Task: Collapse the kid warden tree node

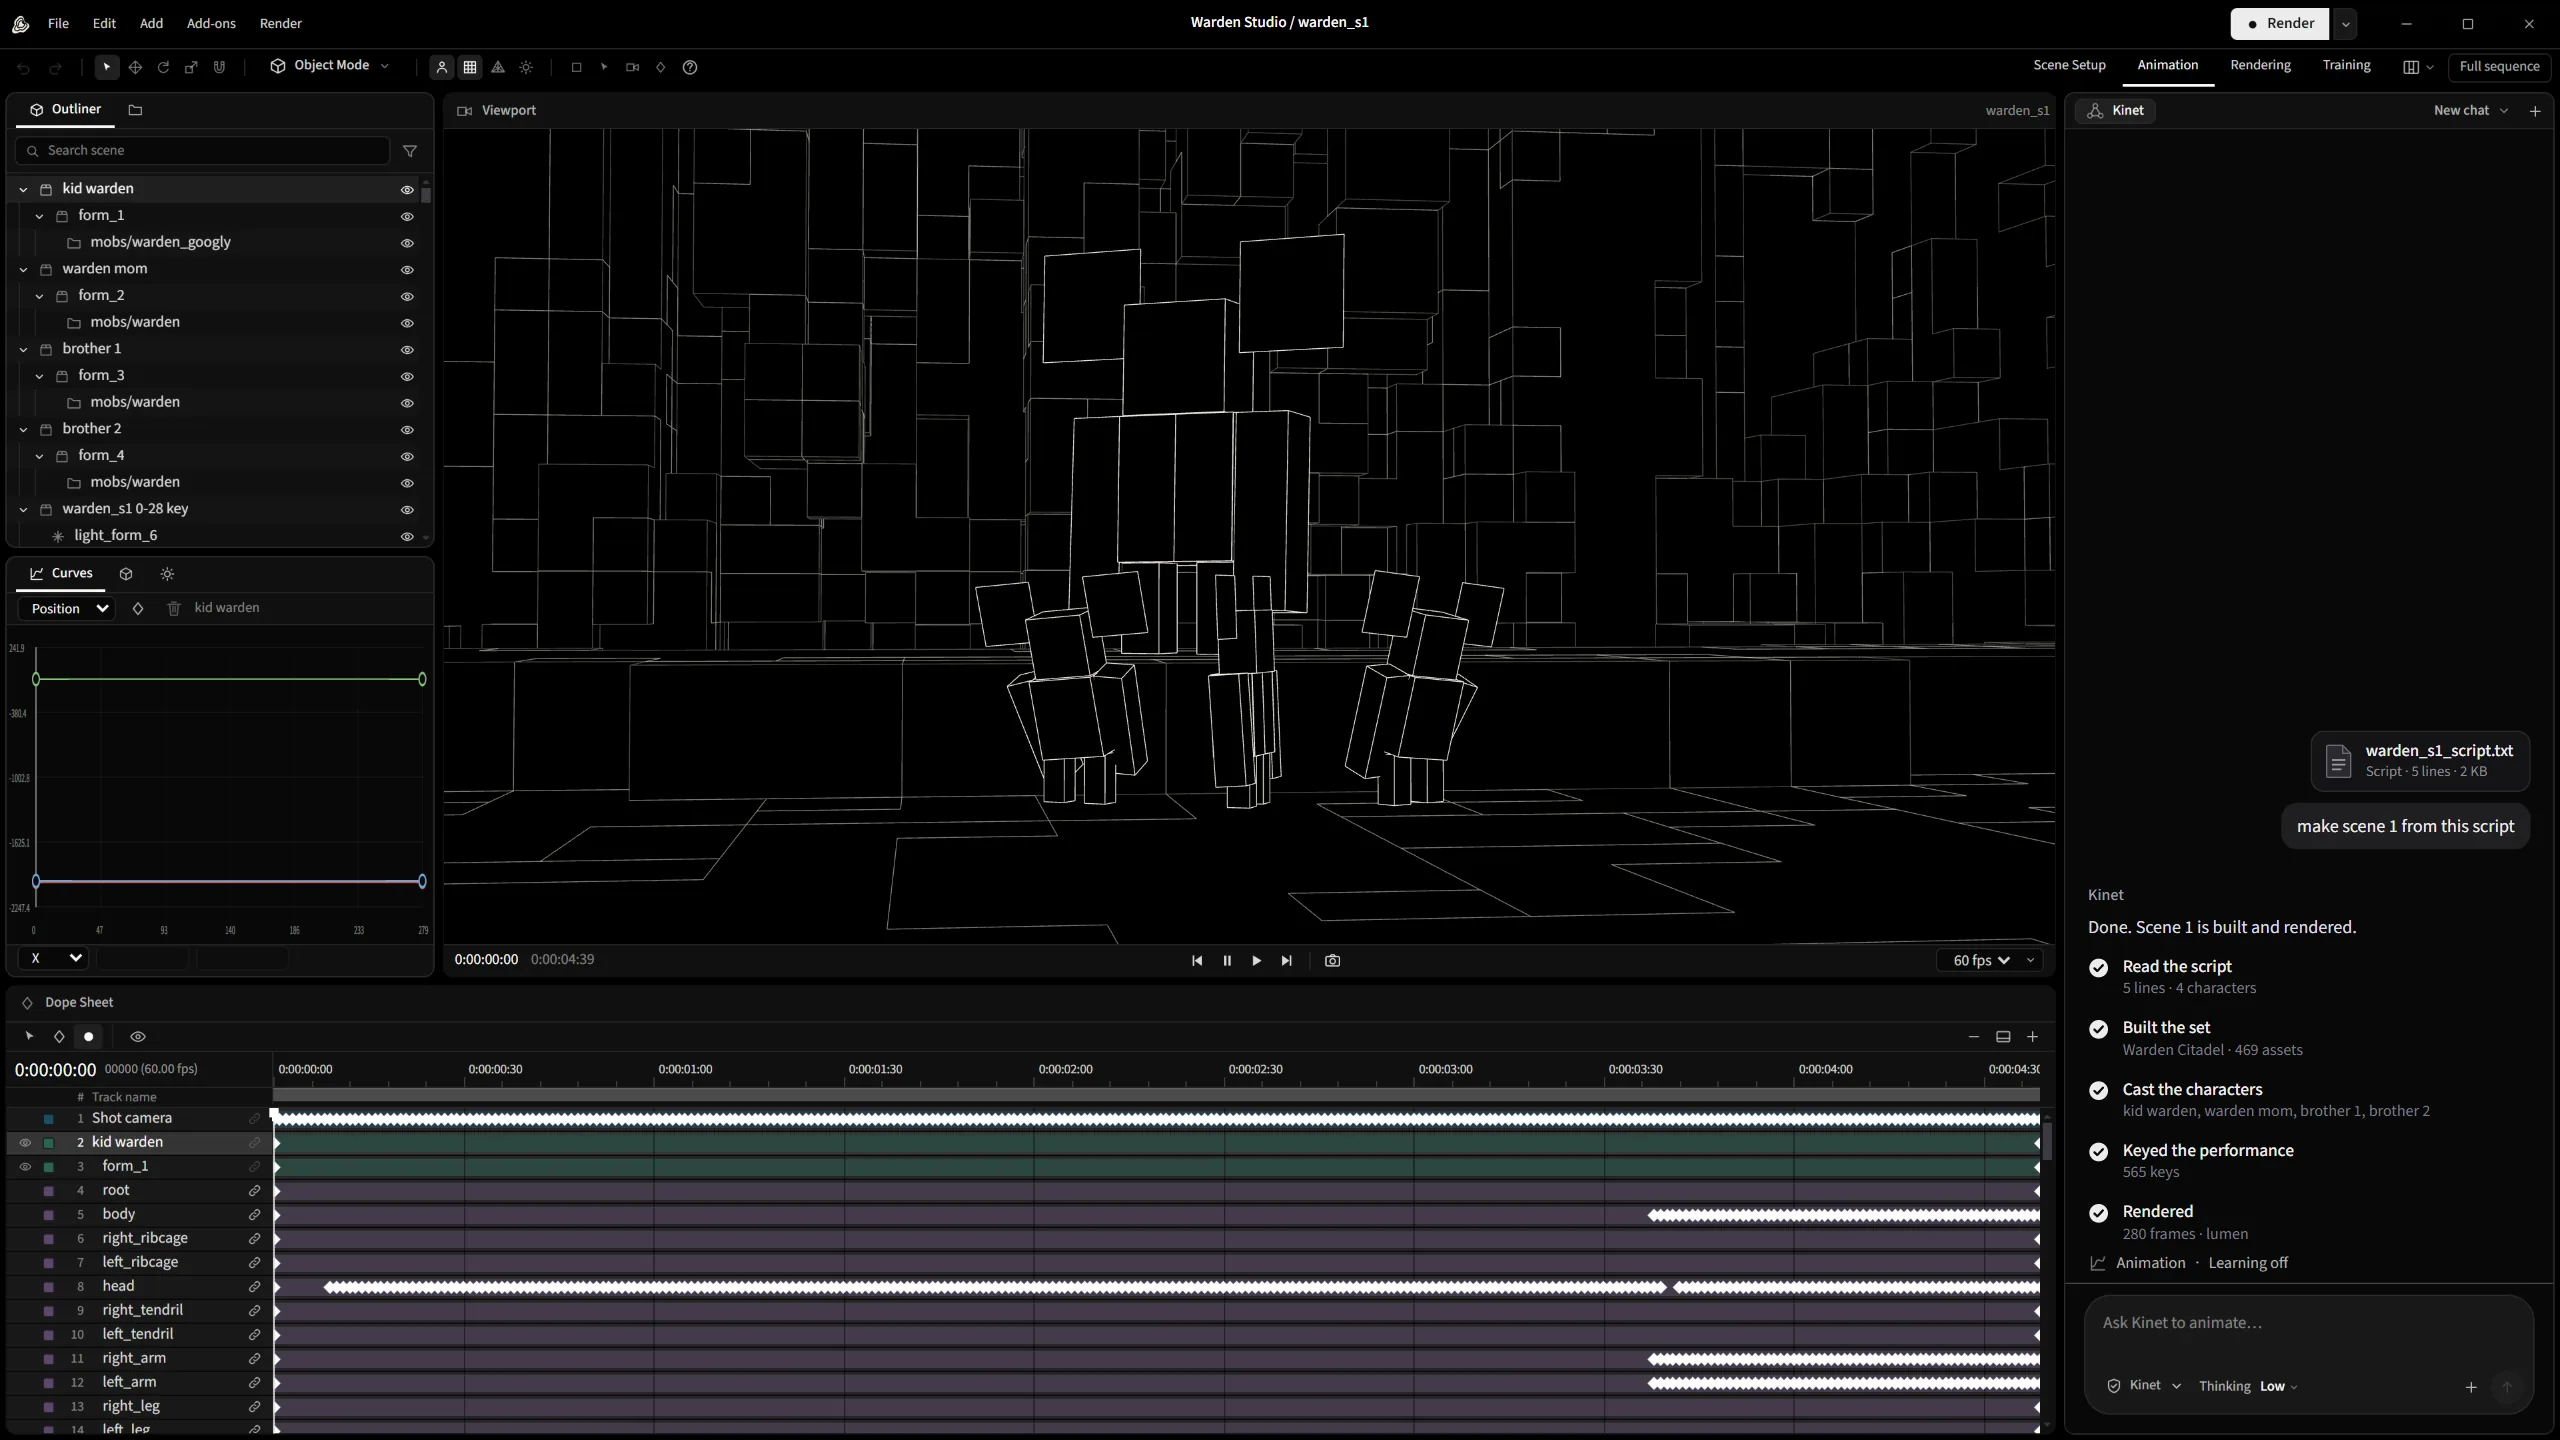Action: pos(23,189)
